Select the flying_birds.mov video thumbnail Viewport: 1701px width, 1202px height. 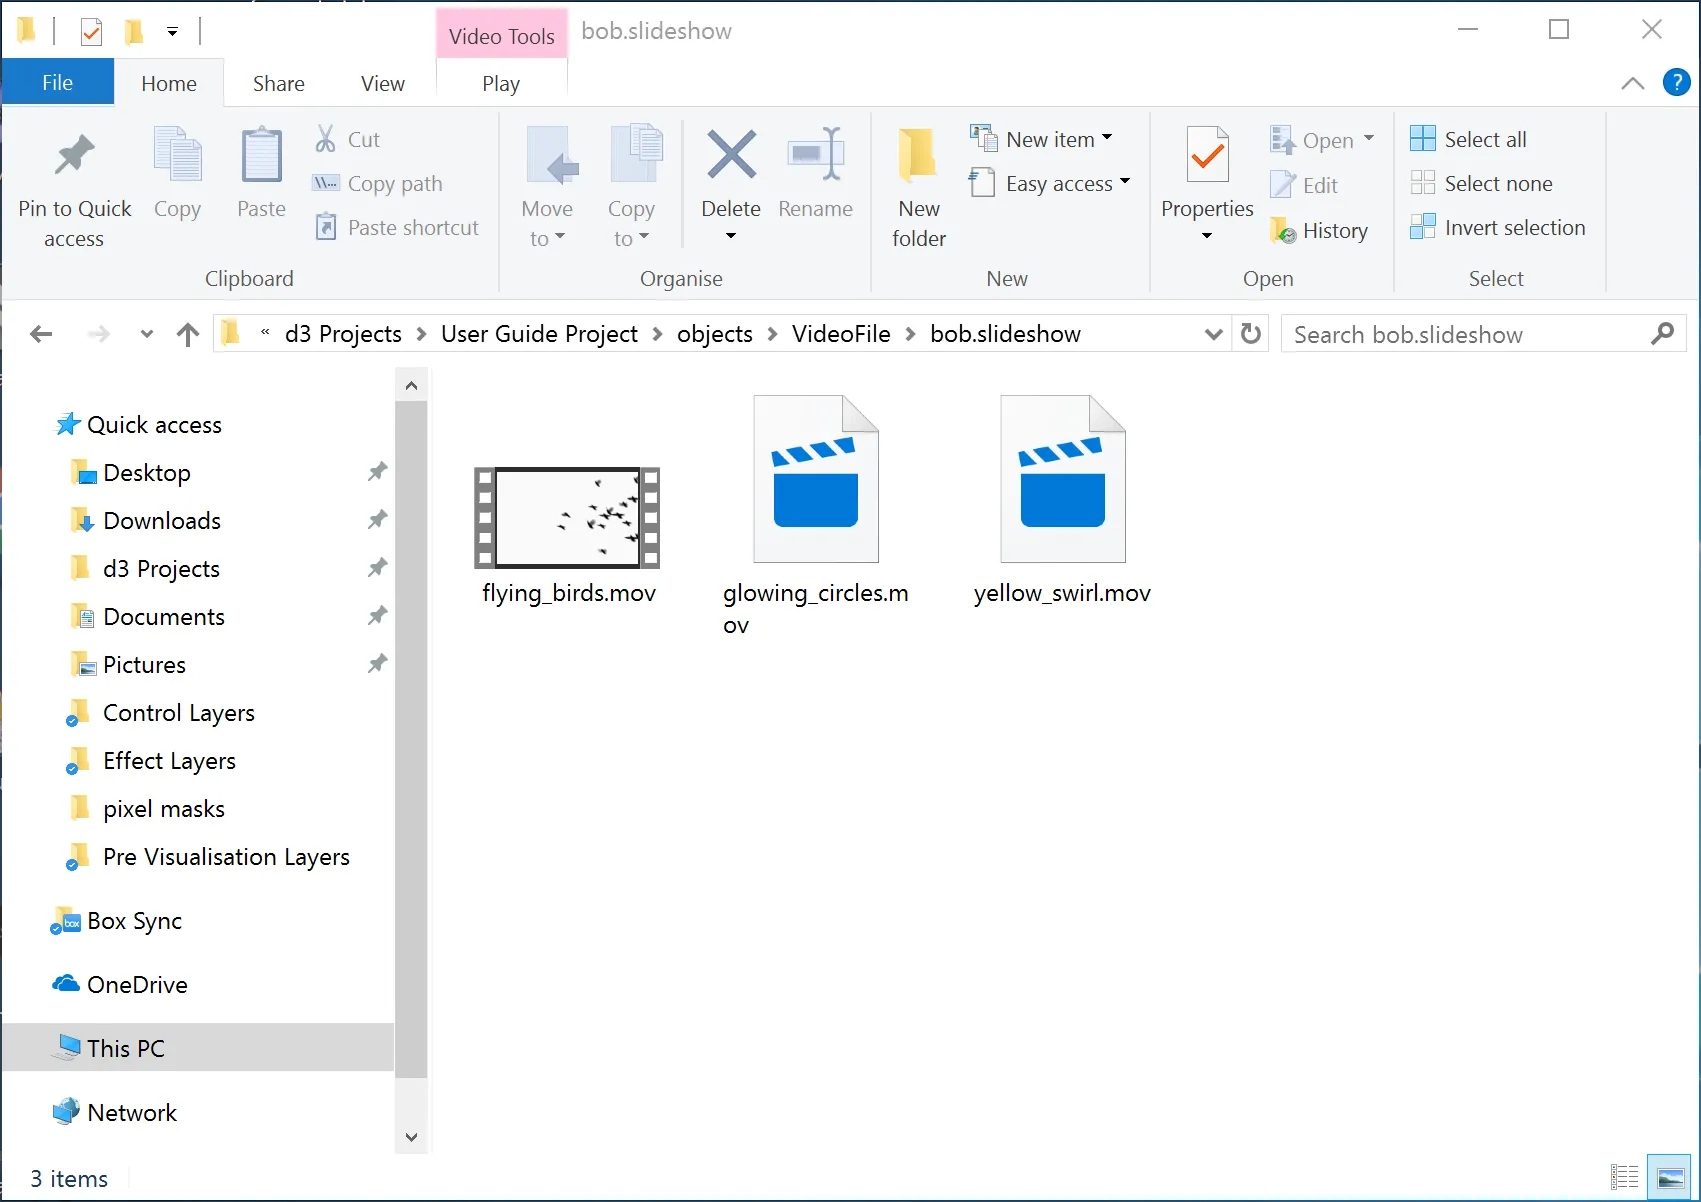(x=567, y=518)
